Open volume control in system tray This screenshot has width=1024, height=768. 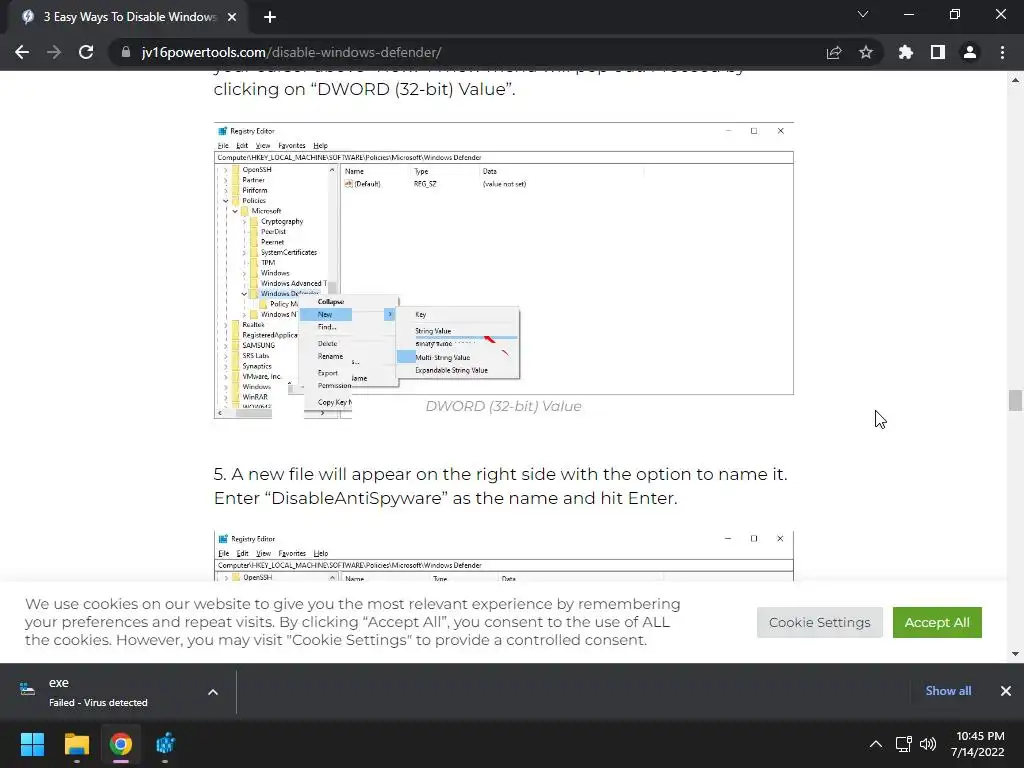tap(928, 744)
